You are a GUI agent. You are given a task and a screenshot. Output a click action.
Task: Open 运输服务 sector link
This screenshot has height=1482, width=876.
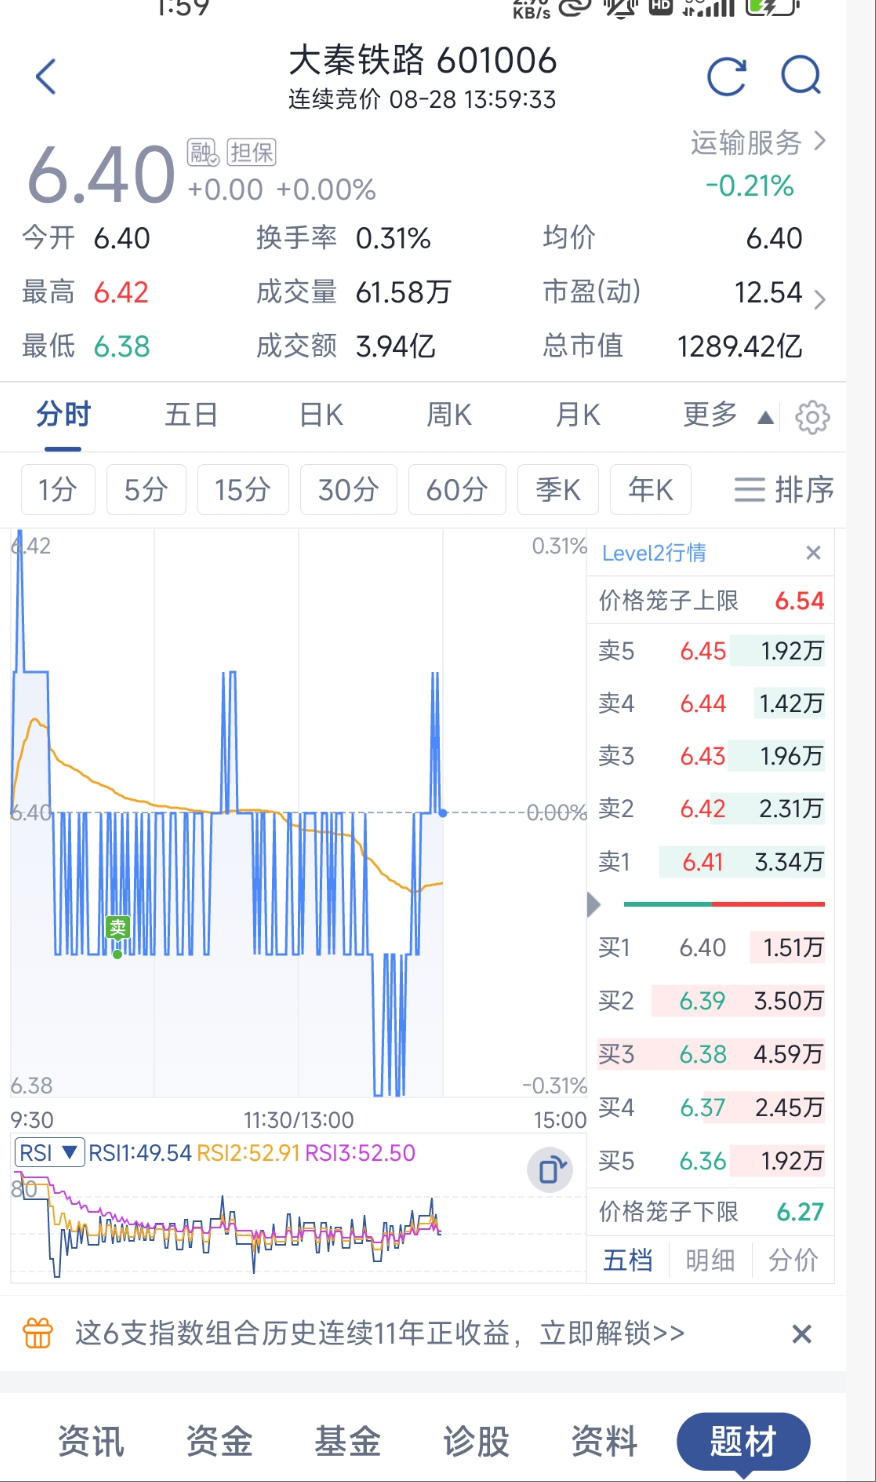click(x=758, y=143)
